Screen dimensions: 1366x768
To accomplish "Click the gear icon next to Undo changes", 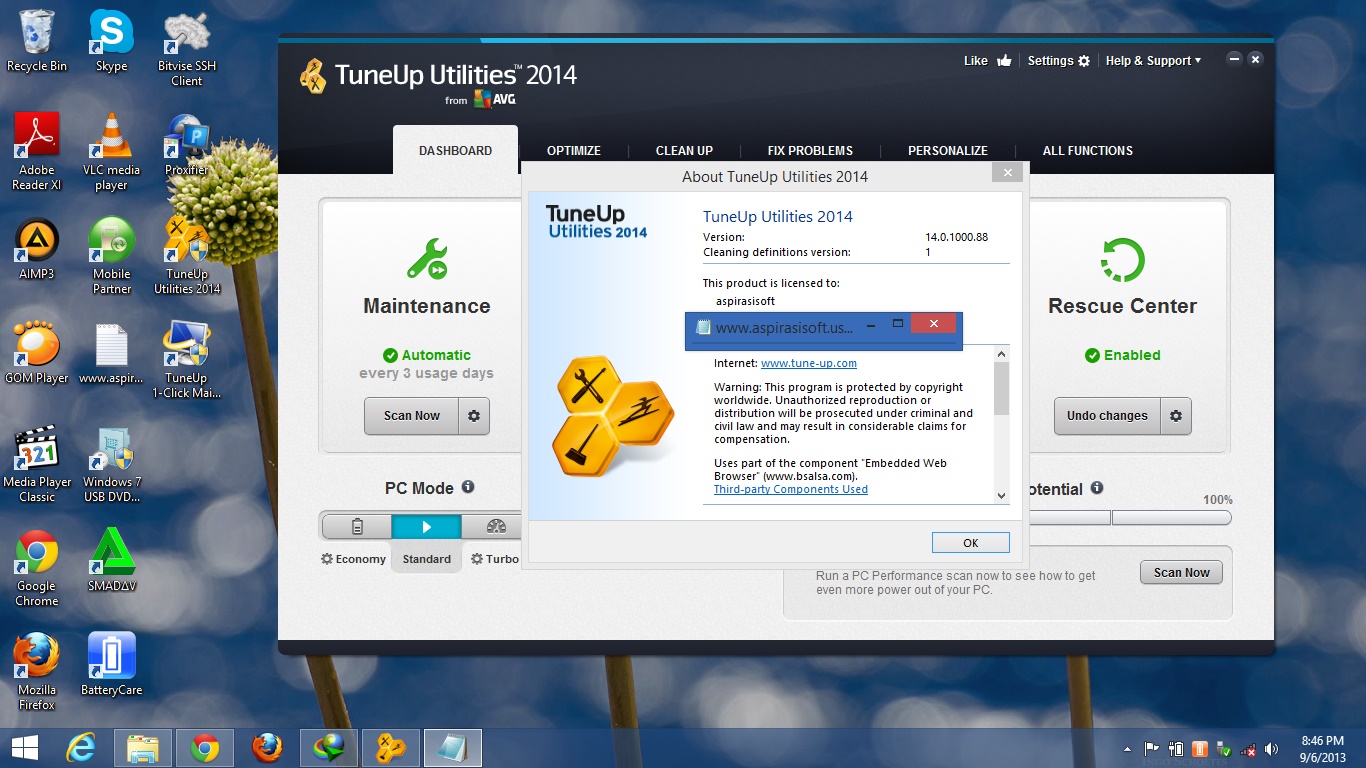I will [1177, 416].
